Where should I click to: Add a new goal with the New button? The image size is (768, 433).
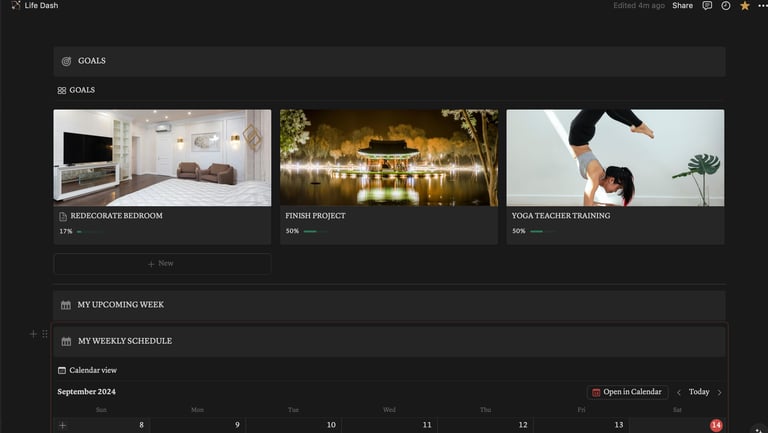pyautogui.click(x=162, y=264)
